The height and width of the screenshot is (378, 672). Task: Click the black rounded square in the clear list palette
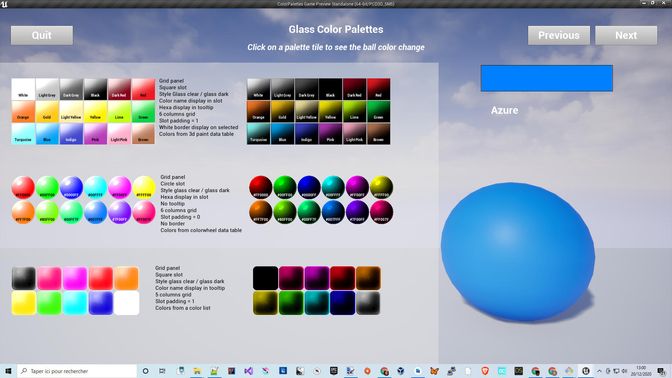[x=24, y=278]
